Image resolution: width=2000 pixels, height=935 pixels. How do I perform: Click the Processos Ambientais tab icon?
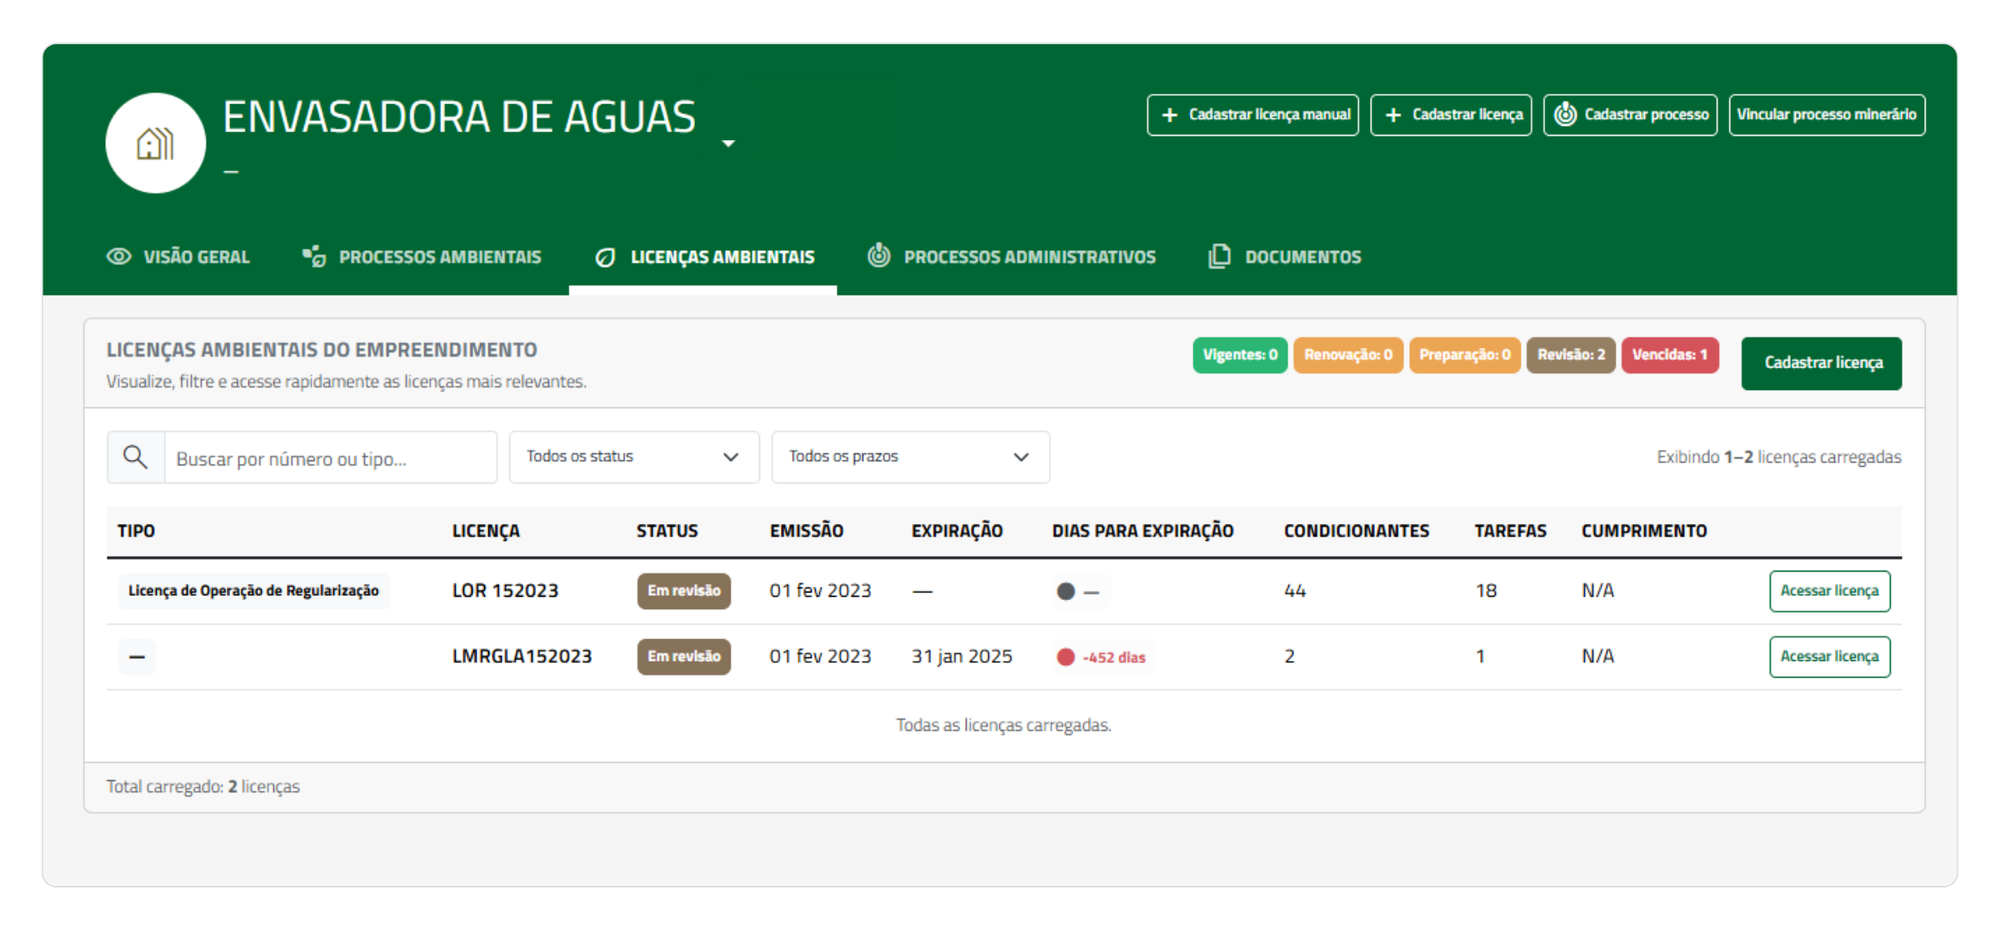tap(314, 256)
